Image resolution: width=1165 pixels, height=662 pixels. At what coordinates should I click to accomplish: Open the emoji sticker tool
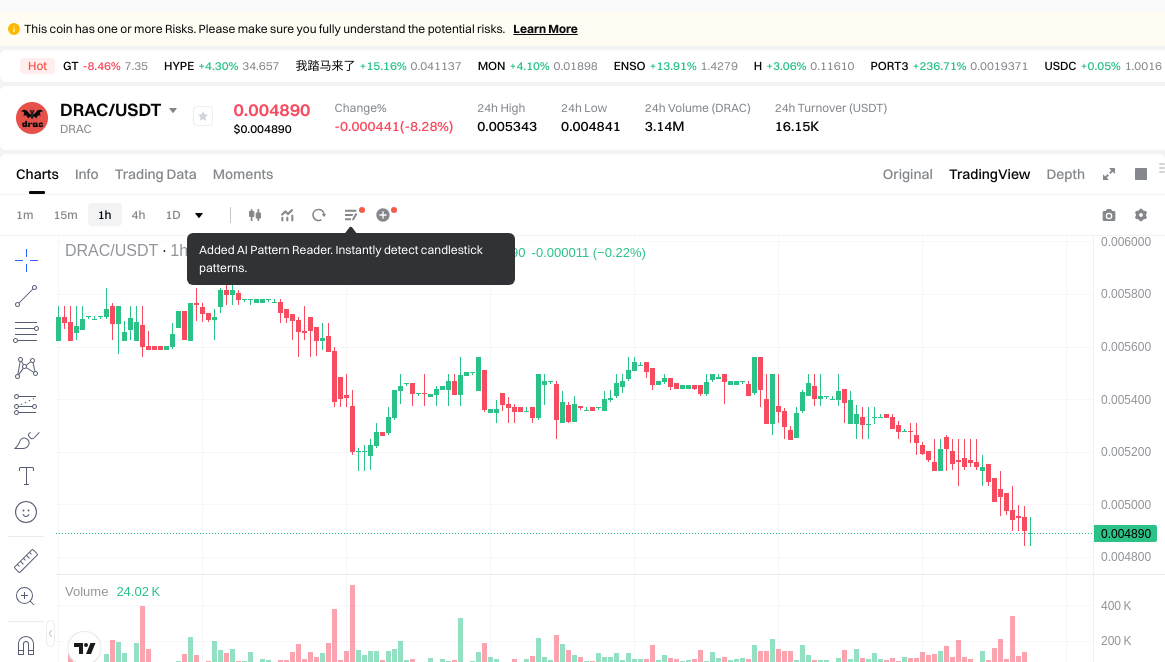[x=26, y=512]
